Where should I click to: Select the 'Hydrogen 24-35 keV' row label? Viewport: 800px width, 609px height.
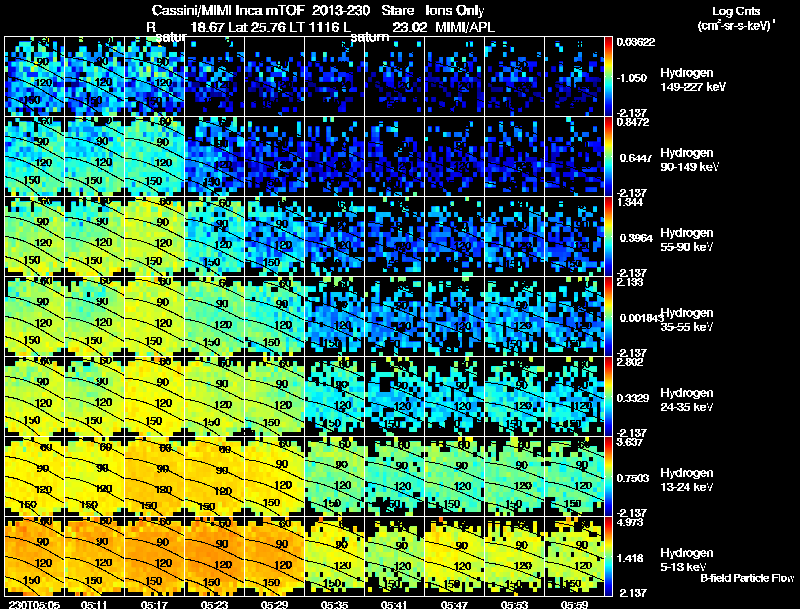click(687, 400)
